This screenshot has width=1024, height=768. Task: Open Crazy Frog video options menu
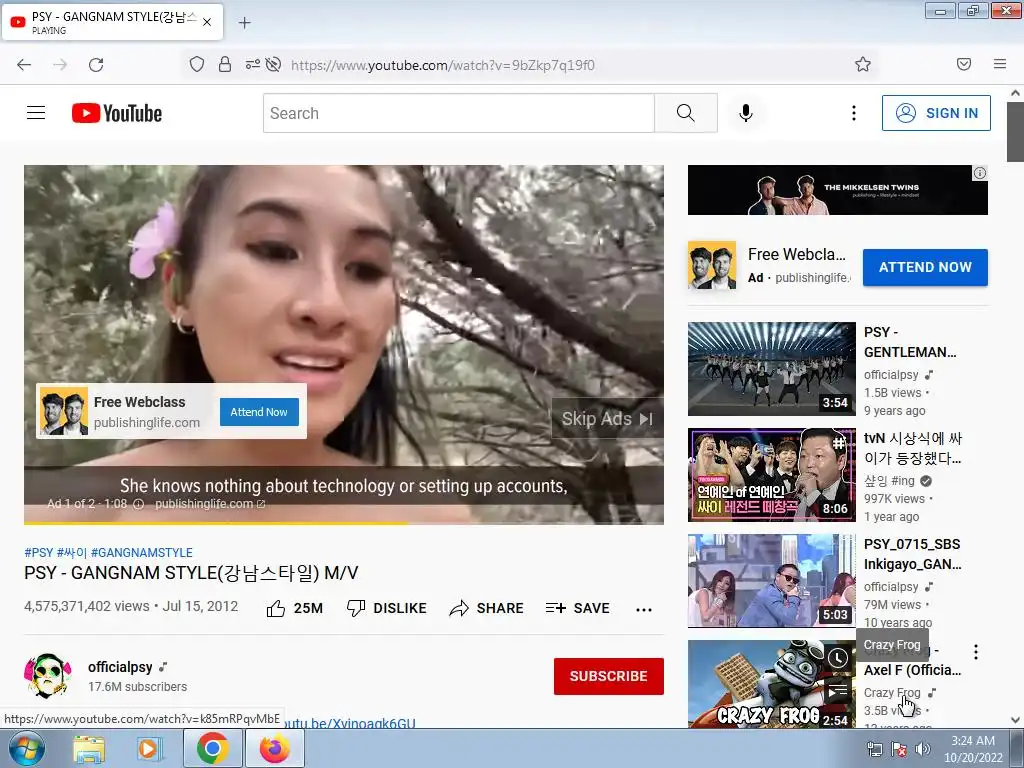976,651
